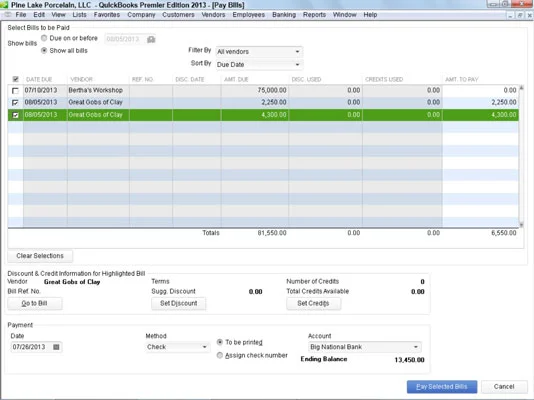Click QuickBooks app icon in title bar
This screenshot has width=534, height=400.
4,5
